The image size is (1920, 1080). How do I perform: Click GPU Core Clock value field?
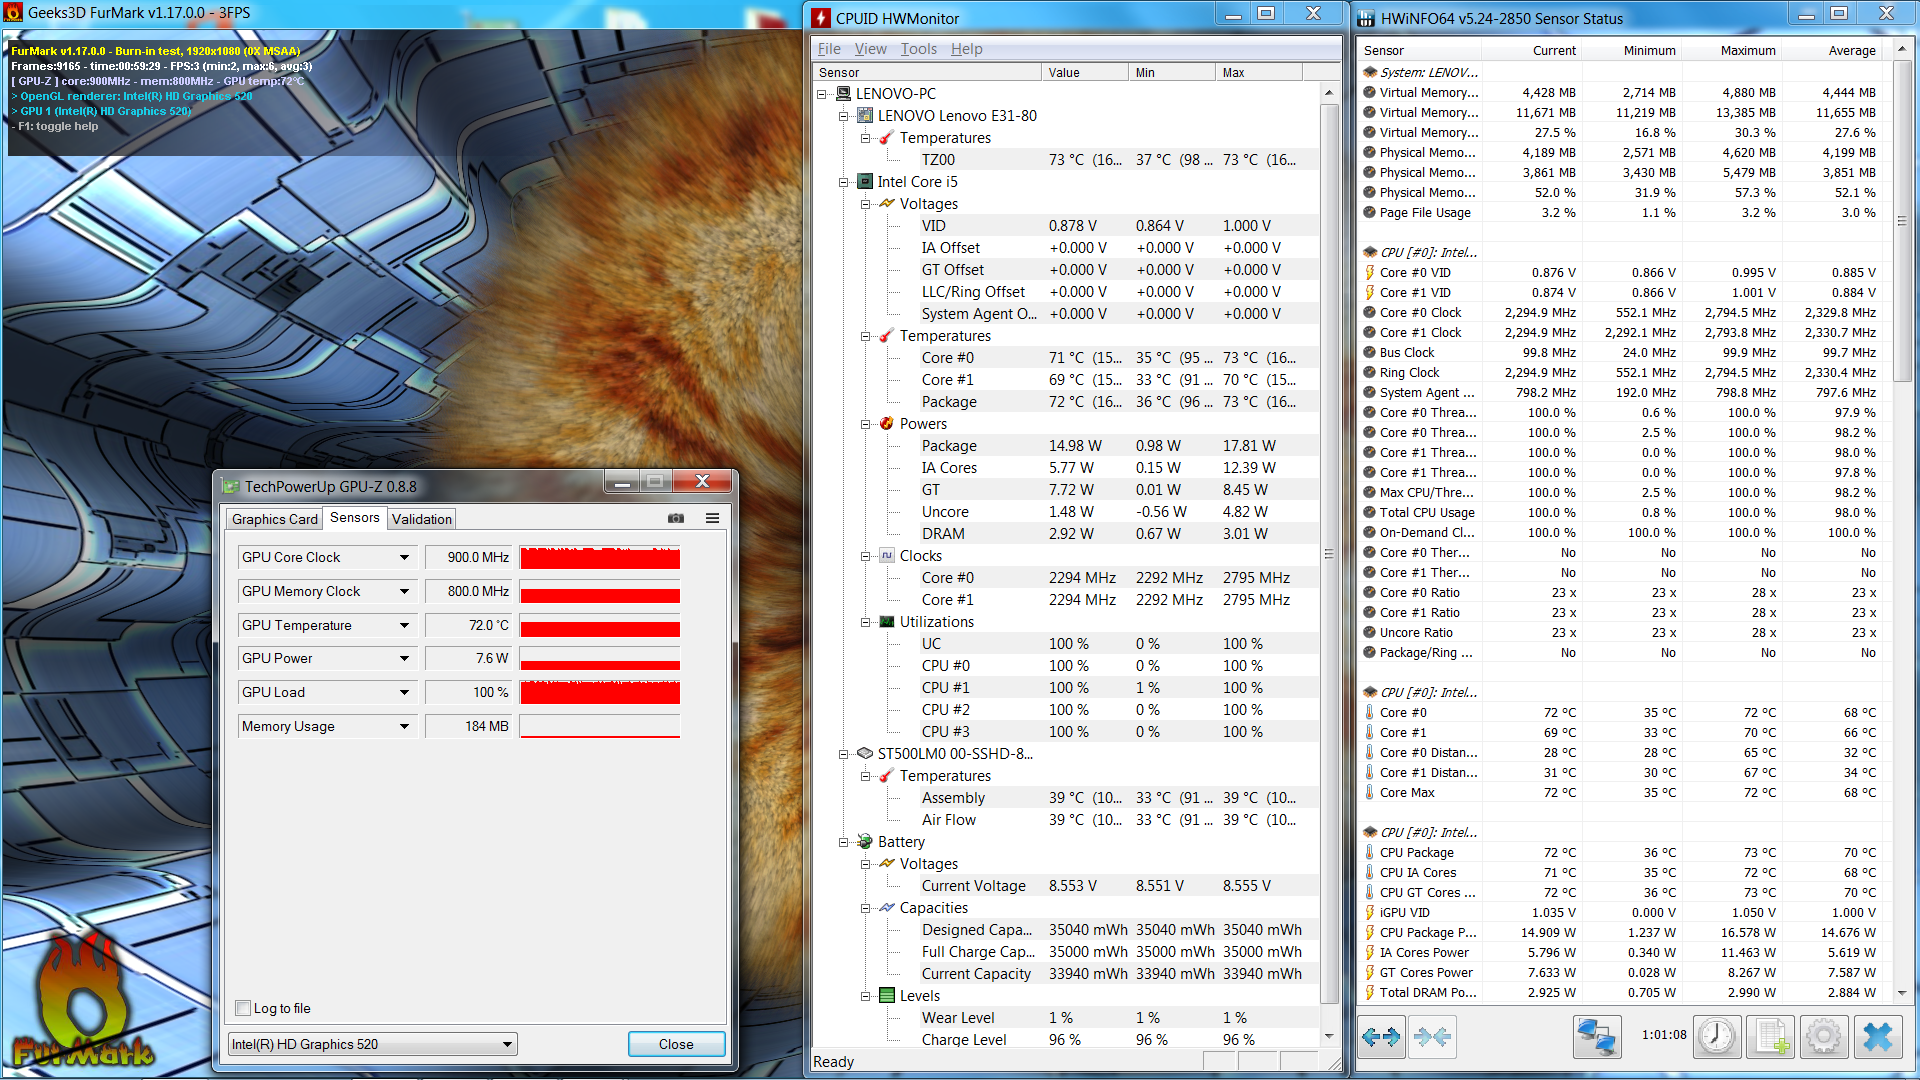click(468, 558)
